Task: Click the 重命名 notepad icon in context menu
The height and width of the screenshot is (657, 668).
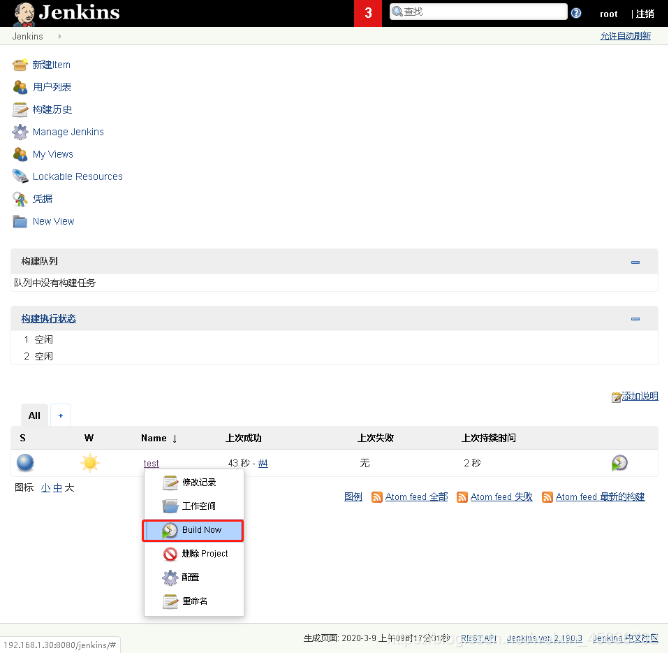Action: point(170,602)
